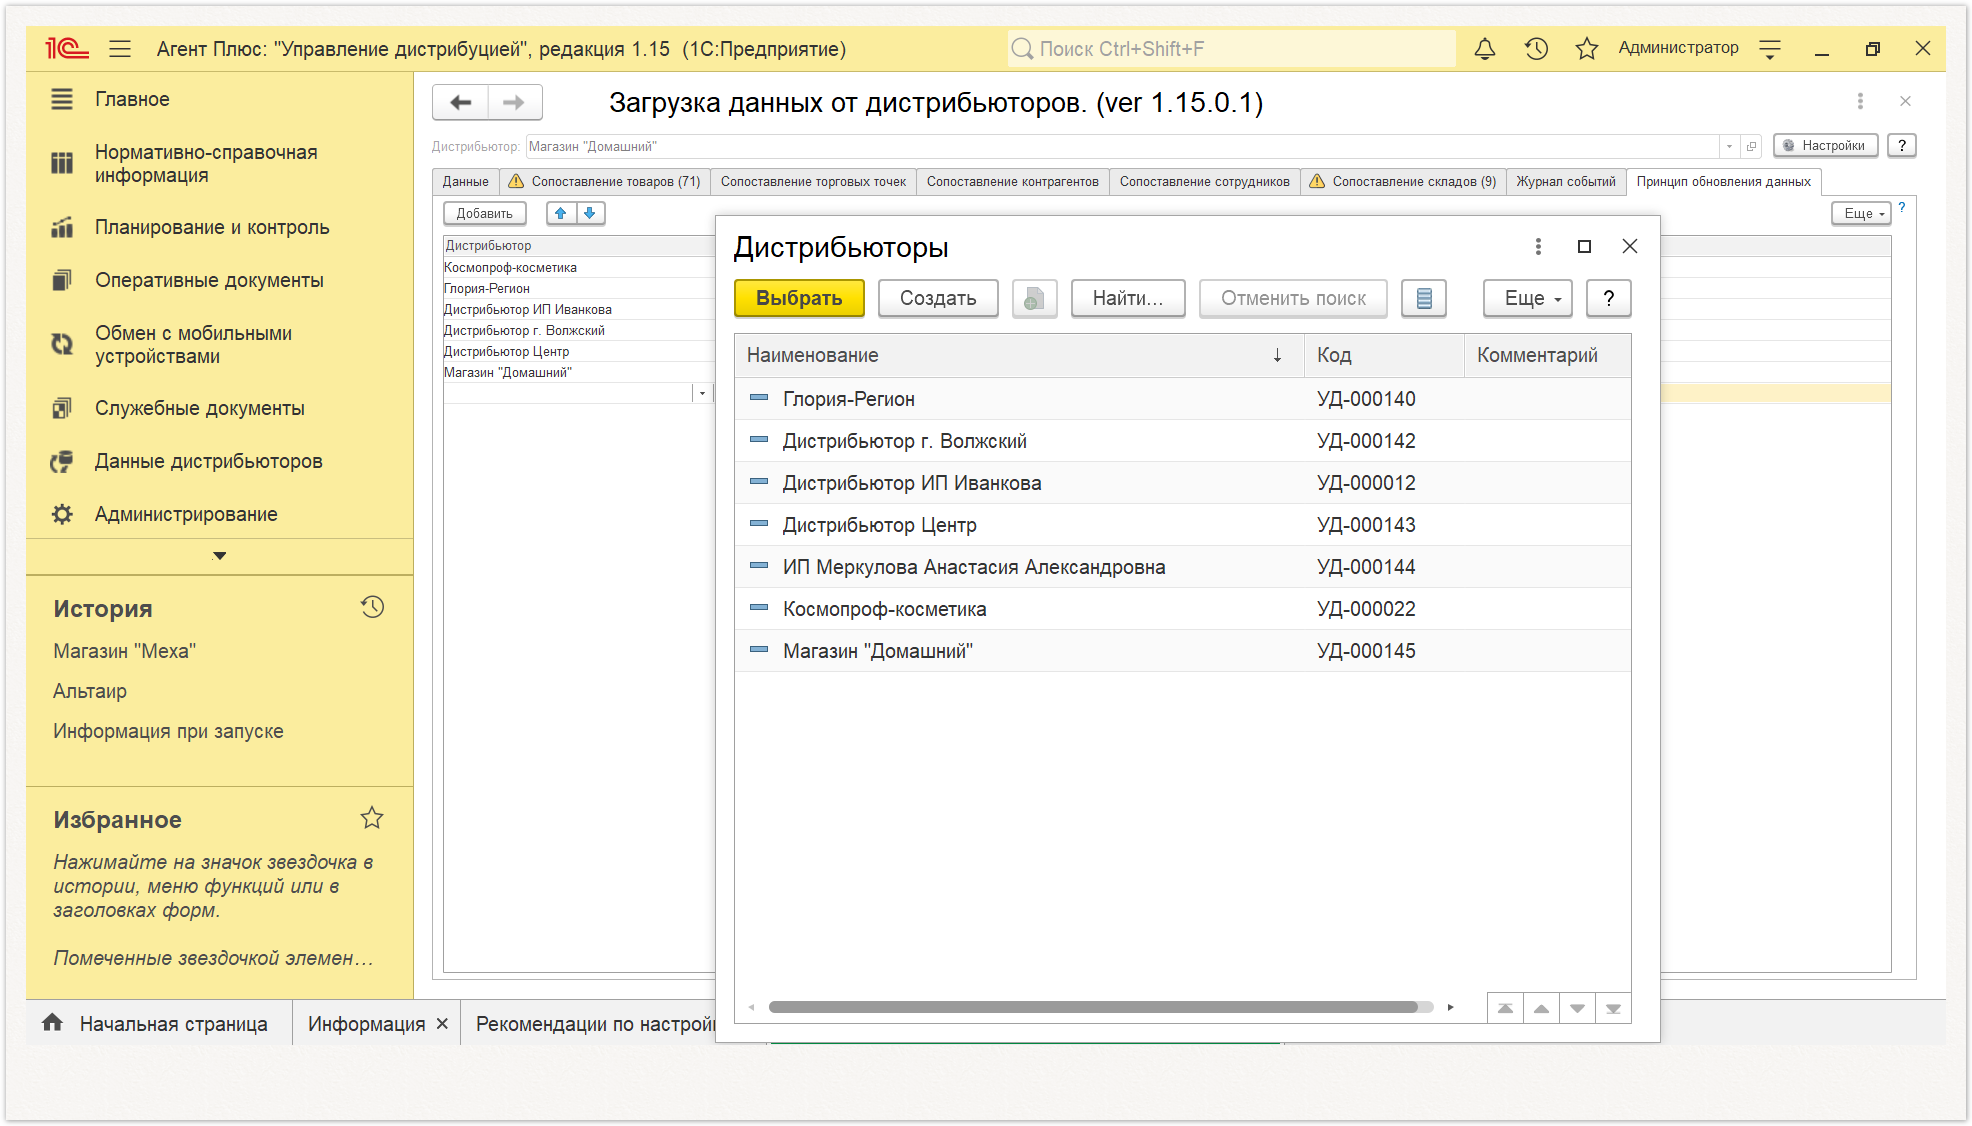Open Настройки button
Screen dimensions: 1972x1126
pos(1825,145)
